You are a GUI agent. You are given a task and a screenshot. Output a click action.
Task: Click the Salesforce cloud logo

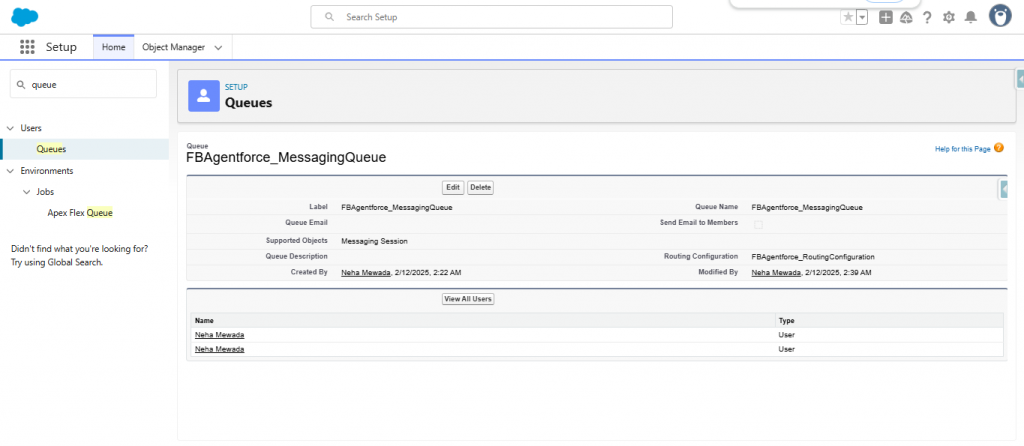(x=25, y=17)
